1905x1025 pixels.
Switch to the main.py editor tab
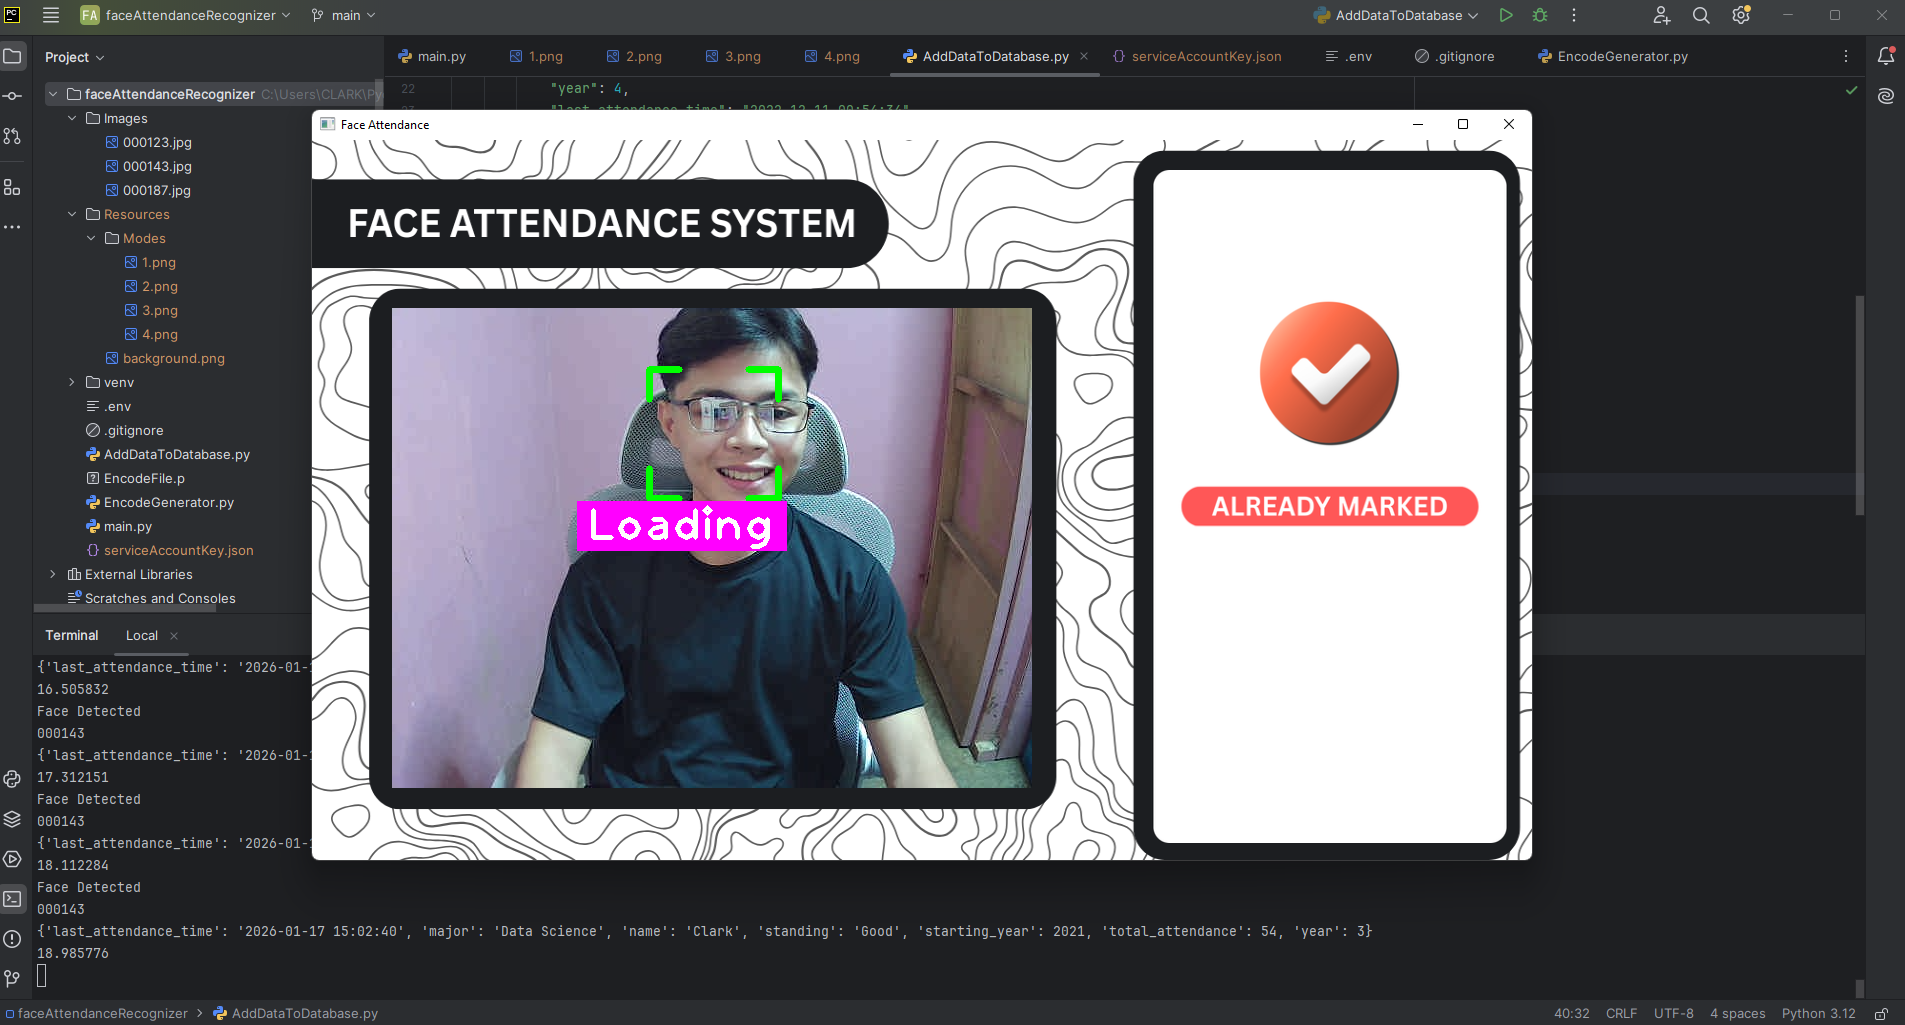pos(432,56)
